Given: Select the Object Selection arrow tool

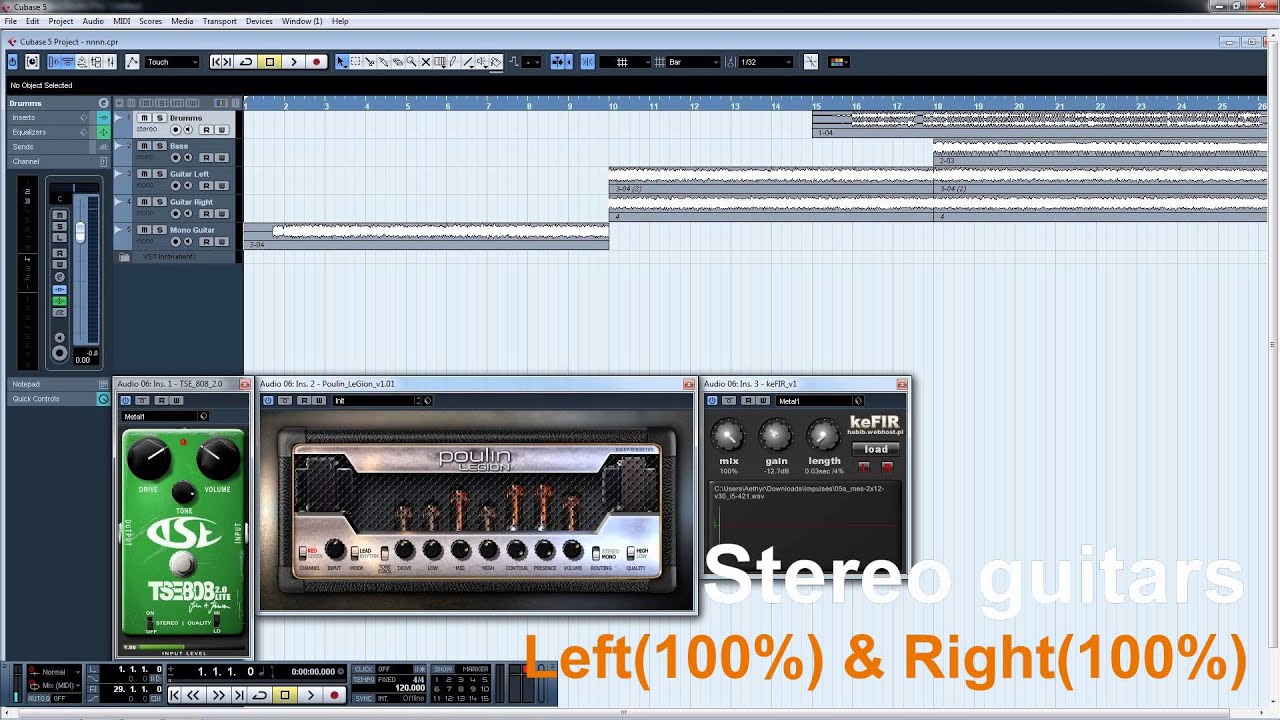Looking at the screenshot, I should click(341, 62).
